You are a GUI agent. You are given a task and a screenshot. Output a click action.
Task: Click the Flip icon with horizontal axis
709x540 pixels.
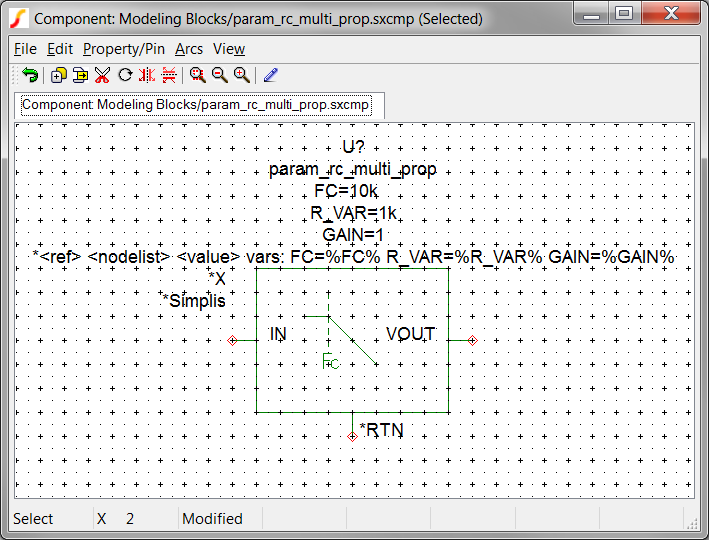point(169,75)
